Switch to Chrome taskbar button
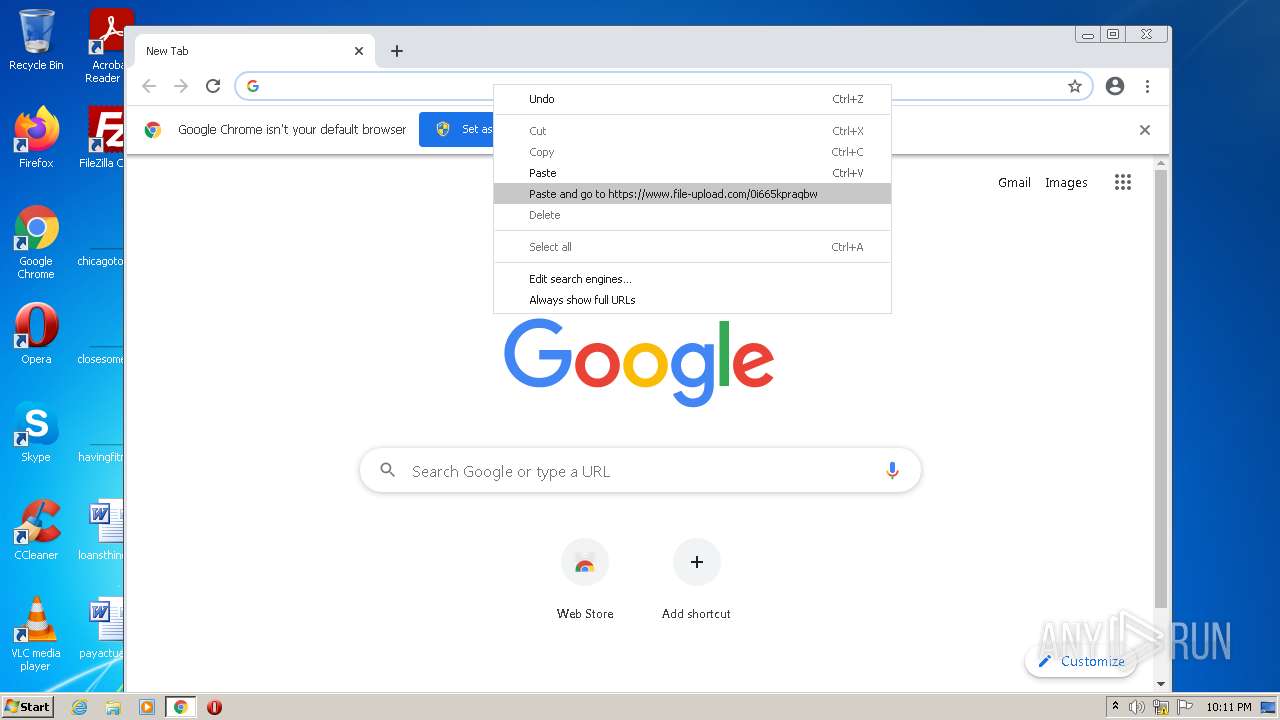Screen dimensions: 1280x720 click(x=180, y=707)
